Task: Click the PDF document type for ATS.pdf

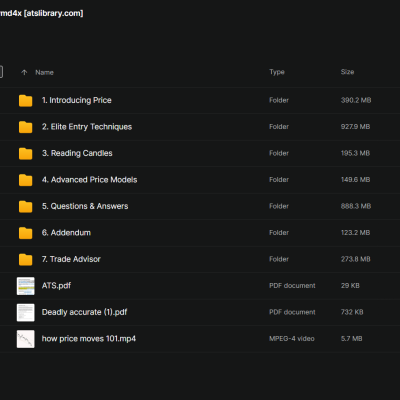Action: [292, 286]
